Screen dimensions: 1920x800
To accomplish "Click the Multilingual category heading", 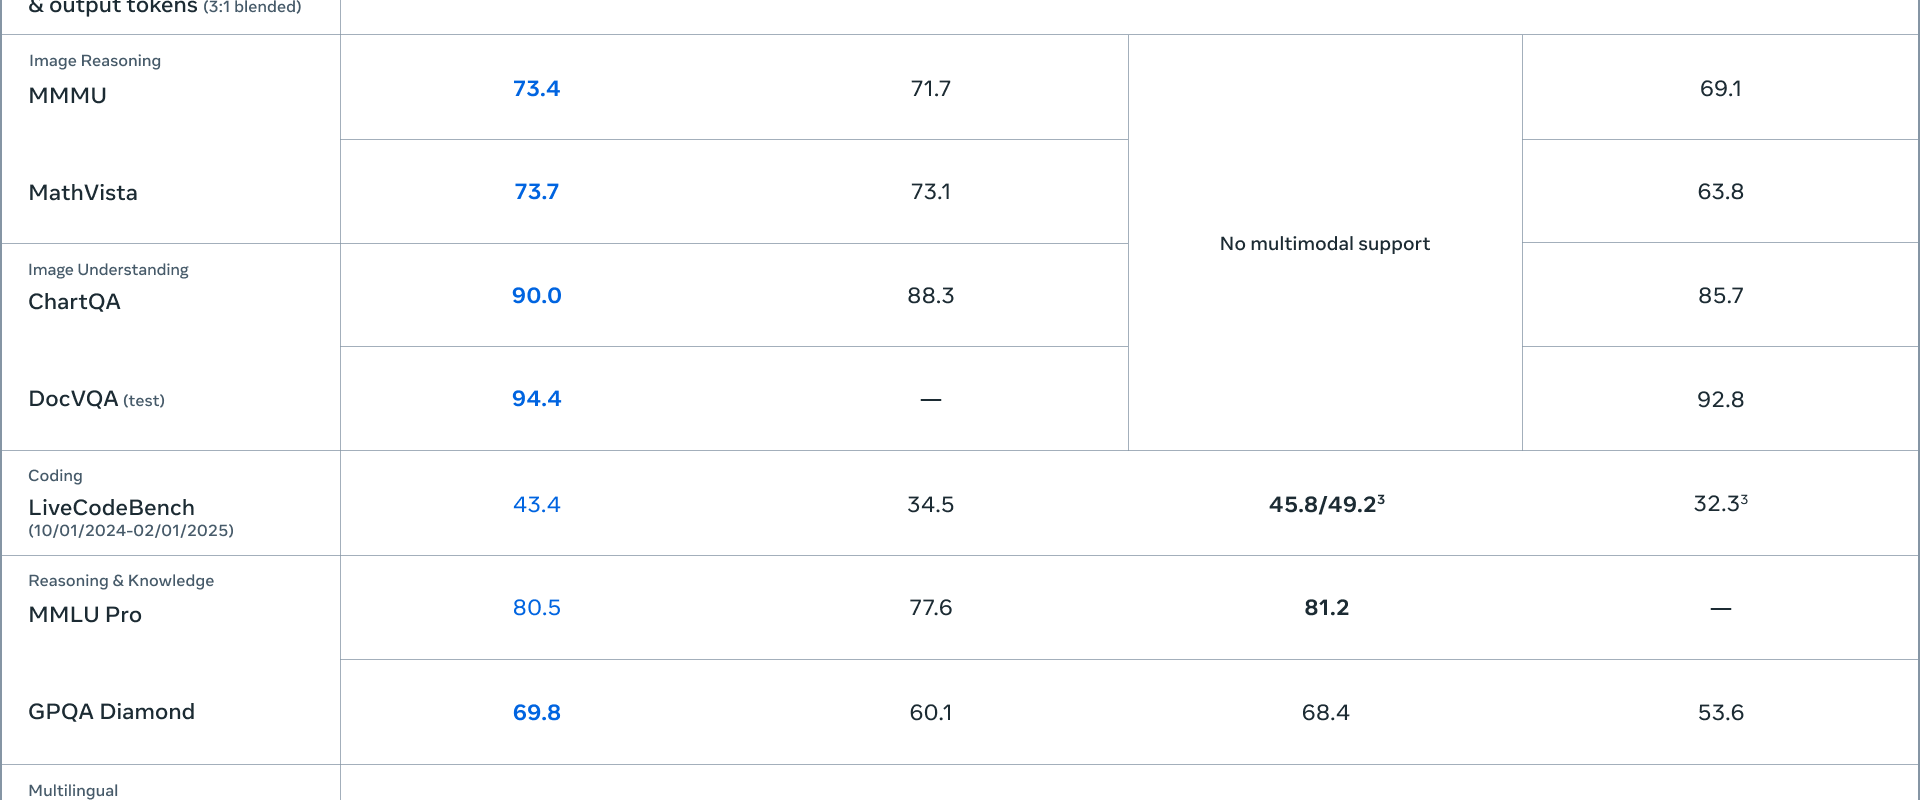I will click(x=73, y=790).
